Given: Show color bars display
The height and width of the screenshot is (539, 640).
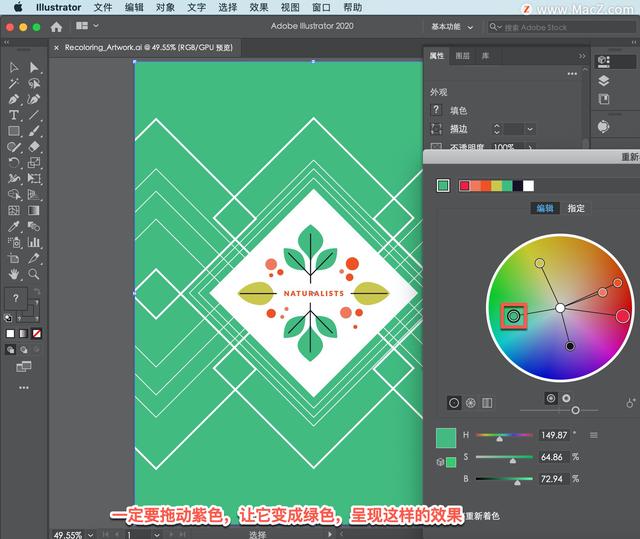Looking at the screenshot, I should (x=487, y=403).
